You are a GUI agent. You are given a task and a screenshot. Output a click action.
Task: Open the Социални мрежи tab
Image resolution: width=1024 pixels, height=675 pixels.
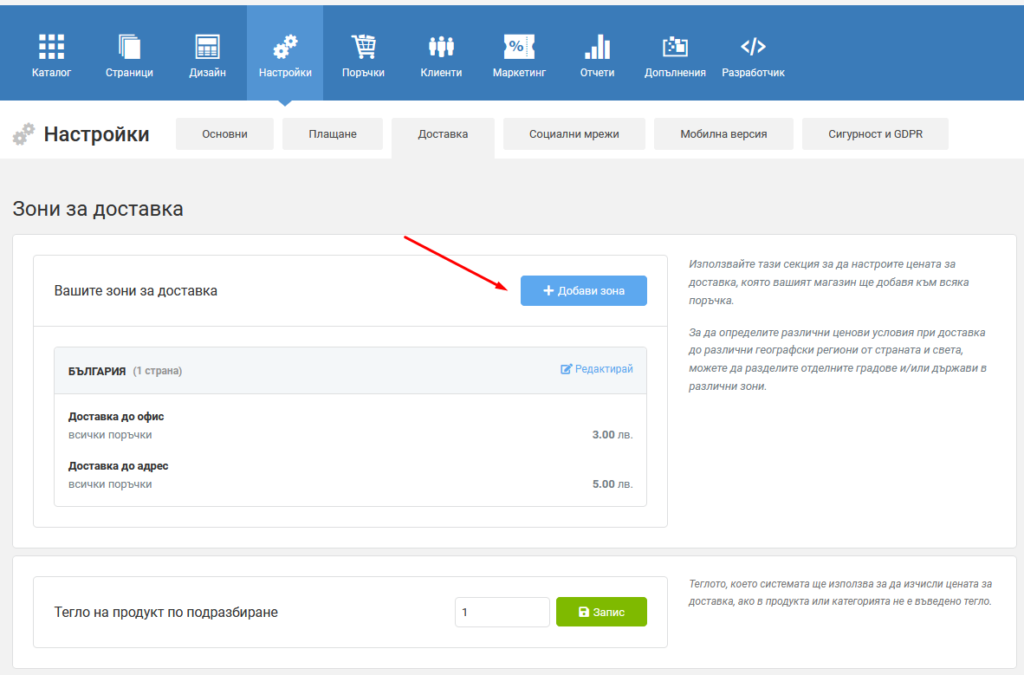coord(574,134)
